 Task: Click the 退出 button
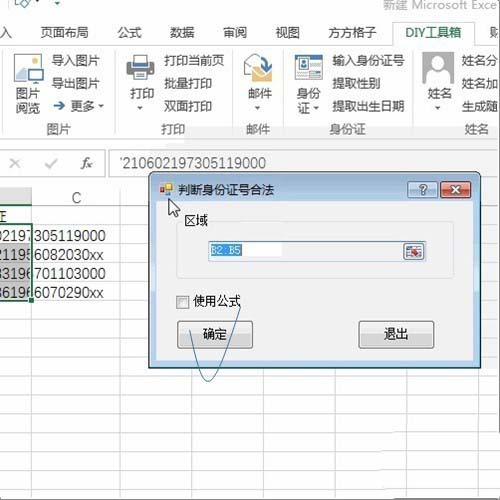pos(396,335)
